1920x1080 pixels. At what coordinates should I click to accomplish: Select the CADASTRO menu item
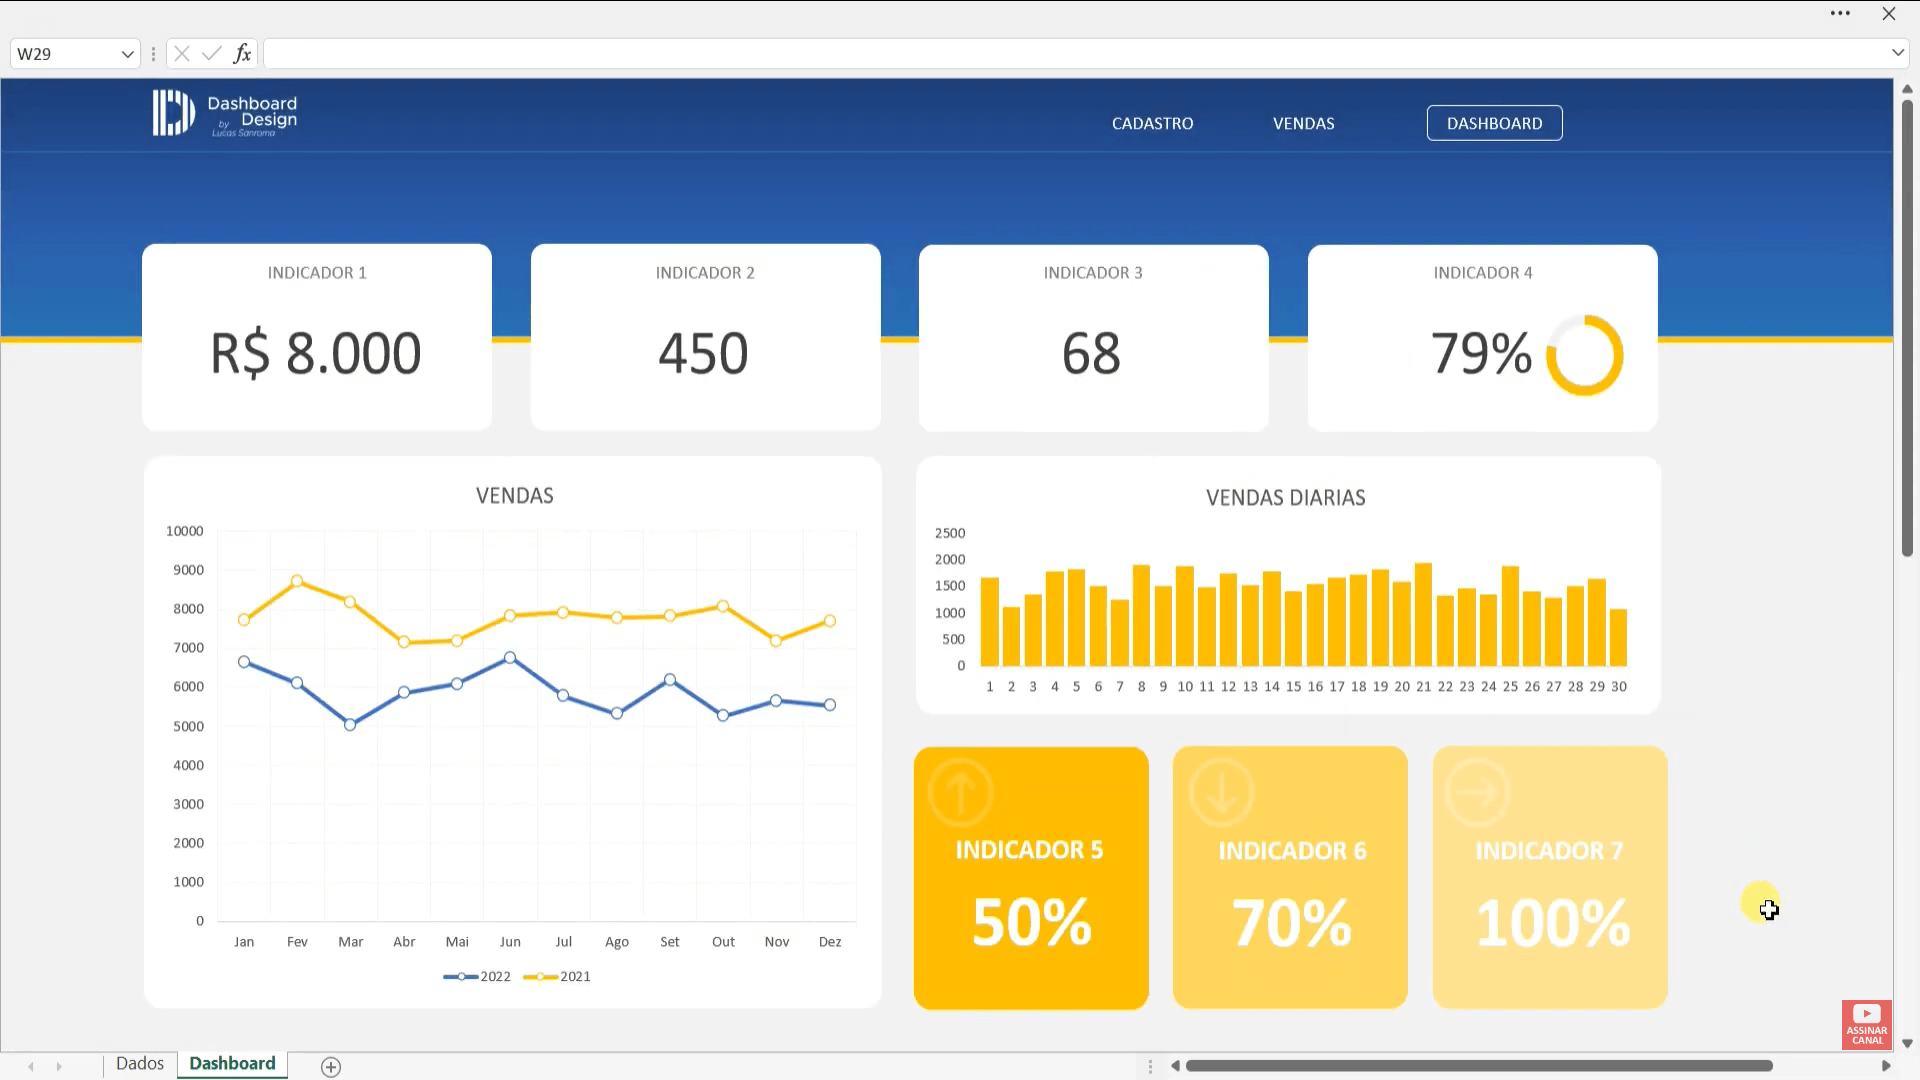coord(1152,123)
